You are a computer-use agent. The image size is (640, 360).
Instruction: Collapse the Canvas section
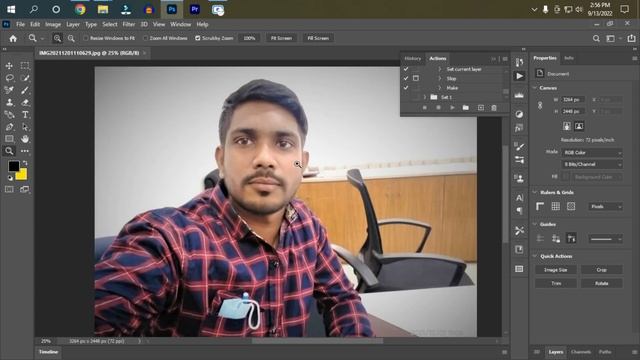click(x=535, y=88)
